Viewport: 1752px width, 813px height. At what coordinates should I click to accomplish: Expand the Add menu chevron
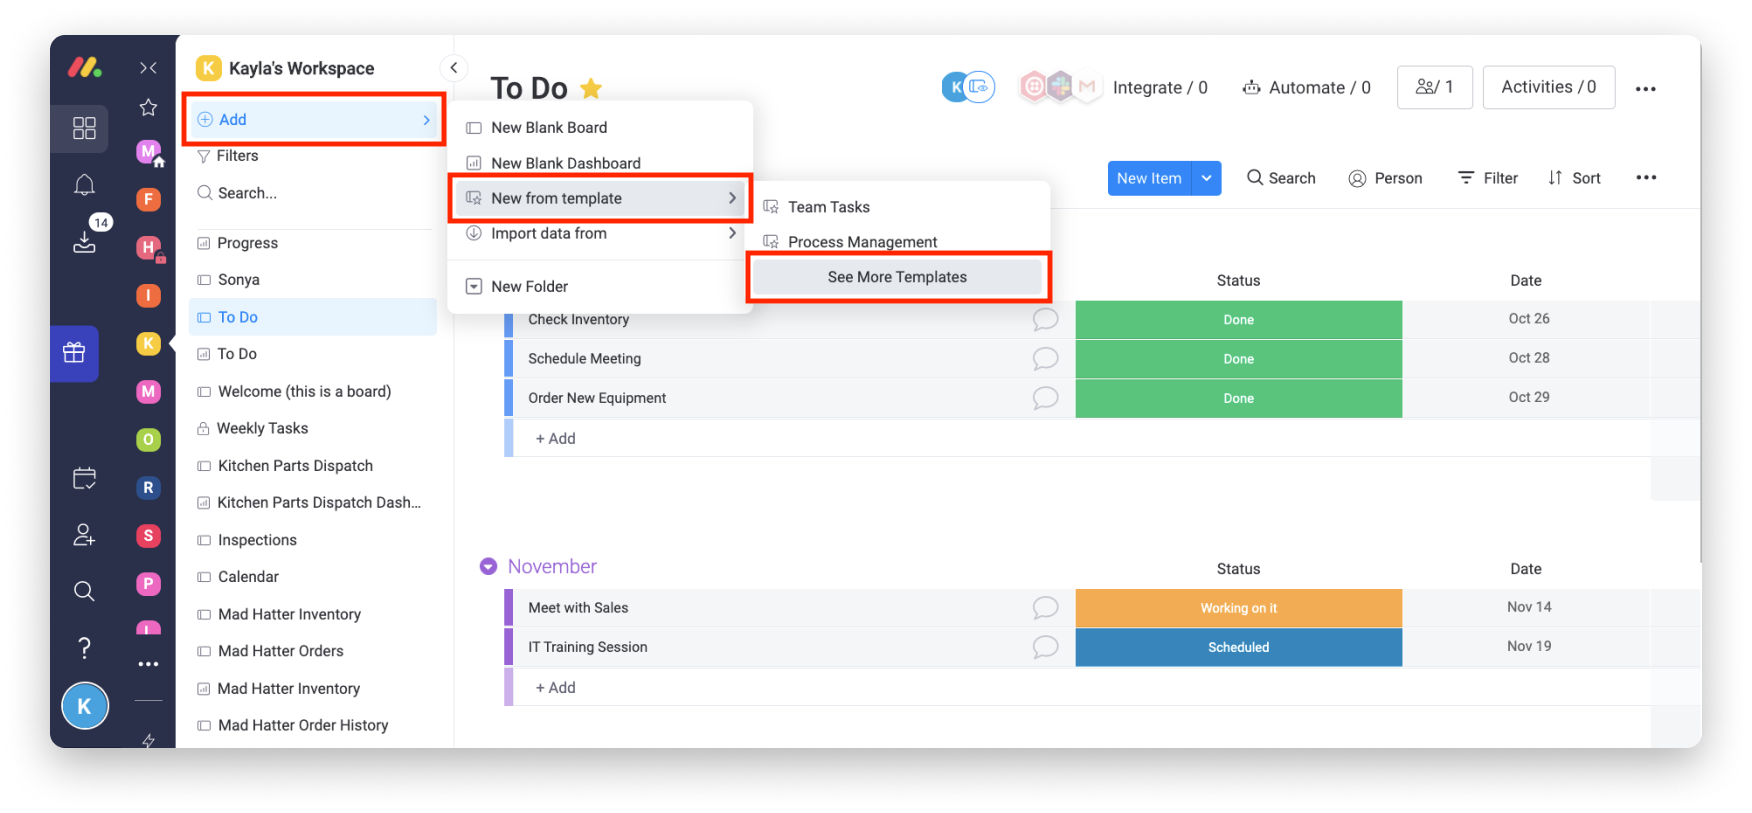click(427, 120)
